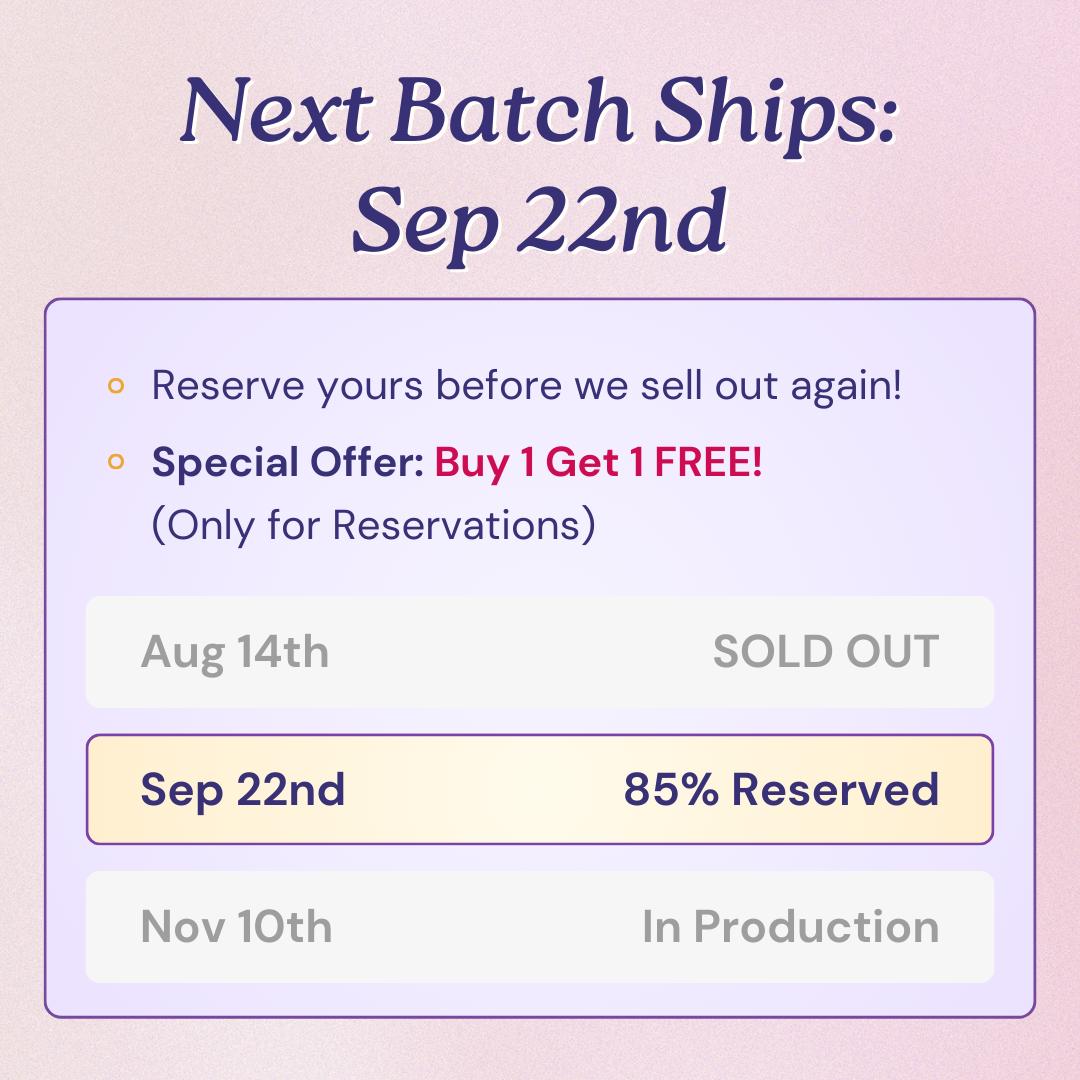The width and height of the screenshot is (1080, 1080).
Task: Click the Buy 1 Get 1 FREE offer
Action: (x=598, y=463)
